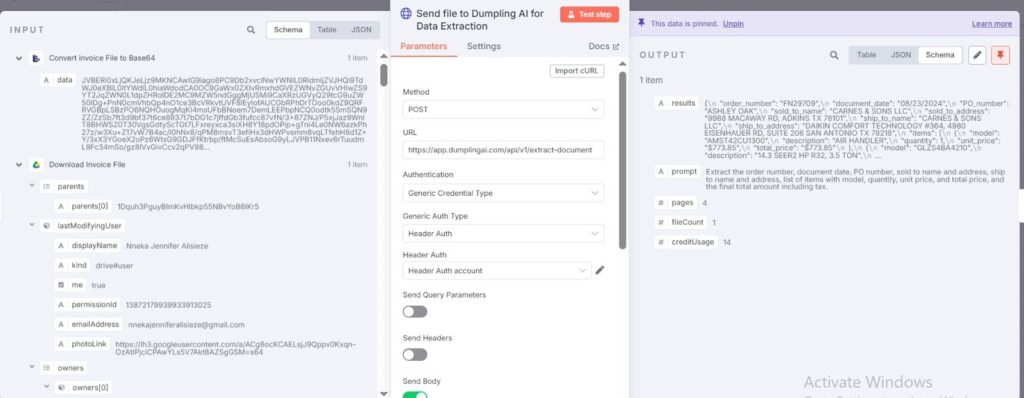Viewport: 1024px width, 398px height.
Task: Click the Convert invoice File to Base64 node icon
Action: (37, 58)
